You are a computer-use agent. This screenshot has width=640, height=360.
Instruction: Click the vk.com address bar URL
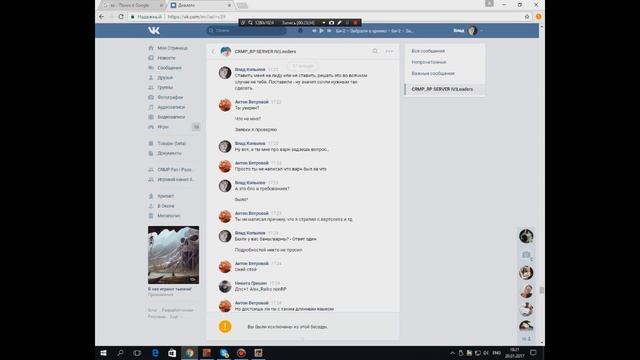197,17
